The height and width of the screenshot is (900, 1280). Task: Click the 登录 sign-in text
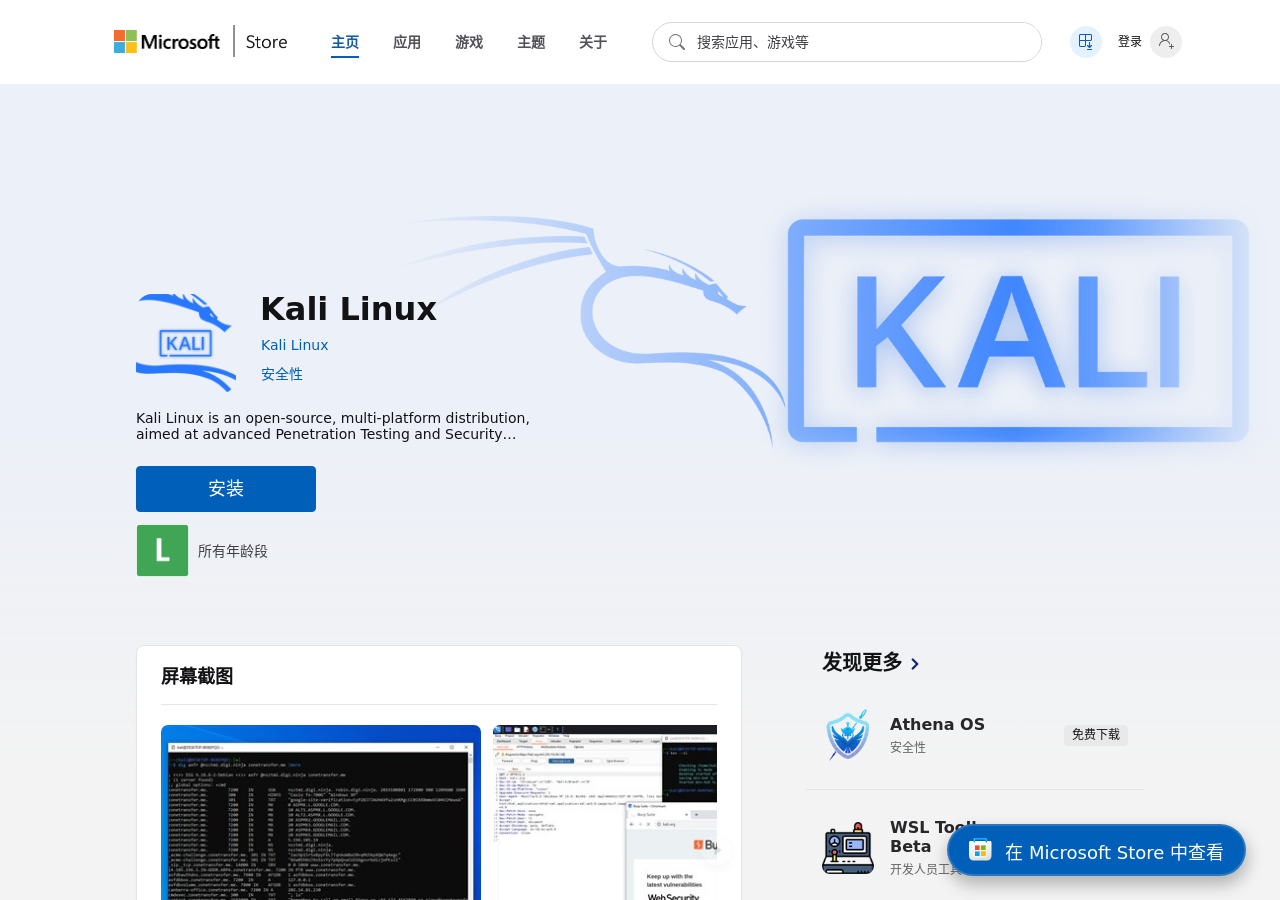1130,42
